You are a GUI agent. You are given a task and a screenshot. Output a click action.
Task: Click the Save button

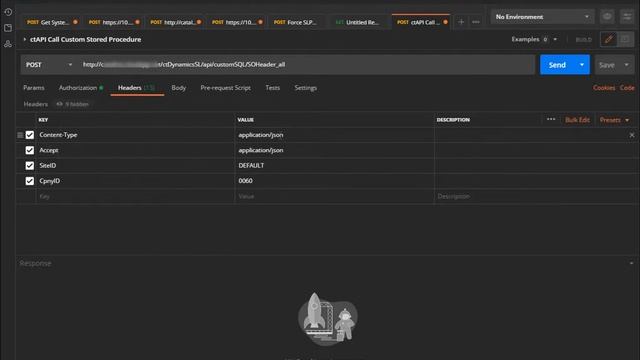point(607,65)
